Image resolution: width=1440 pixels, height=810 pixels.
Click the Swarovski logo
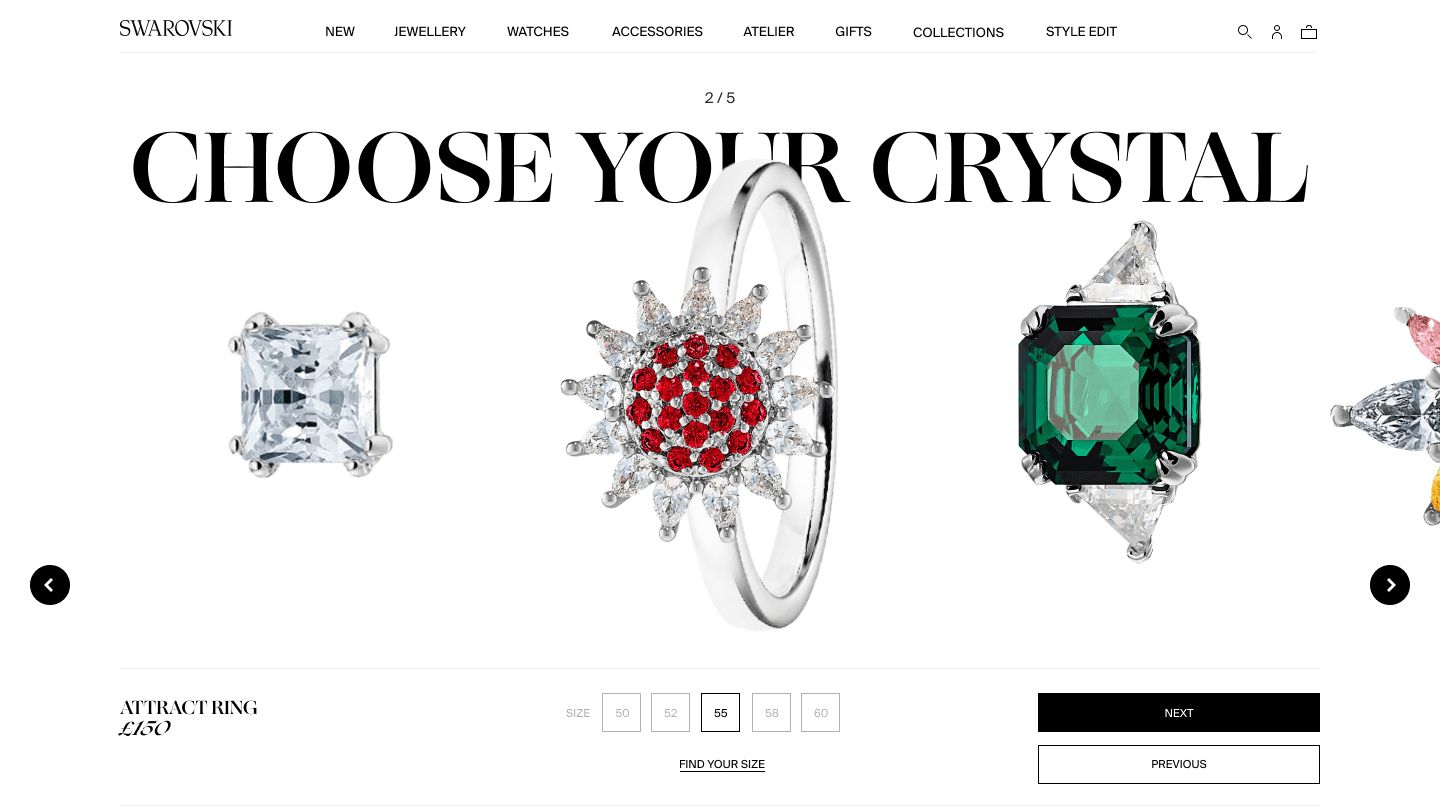click(x=176, y=29)
